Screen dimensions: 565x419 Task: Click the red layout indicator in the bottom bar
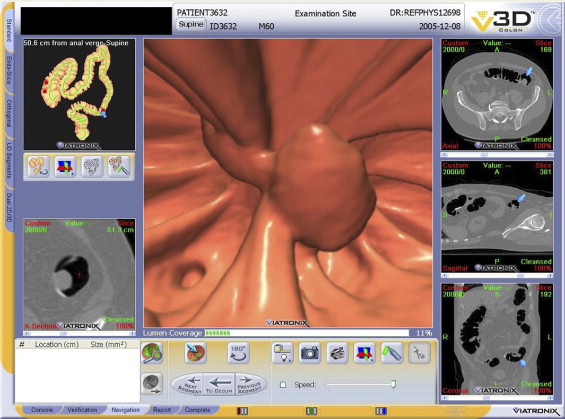pyautogui.click(x=242, y=411)
